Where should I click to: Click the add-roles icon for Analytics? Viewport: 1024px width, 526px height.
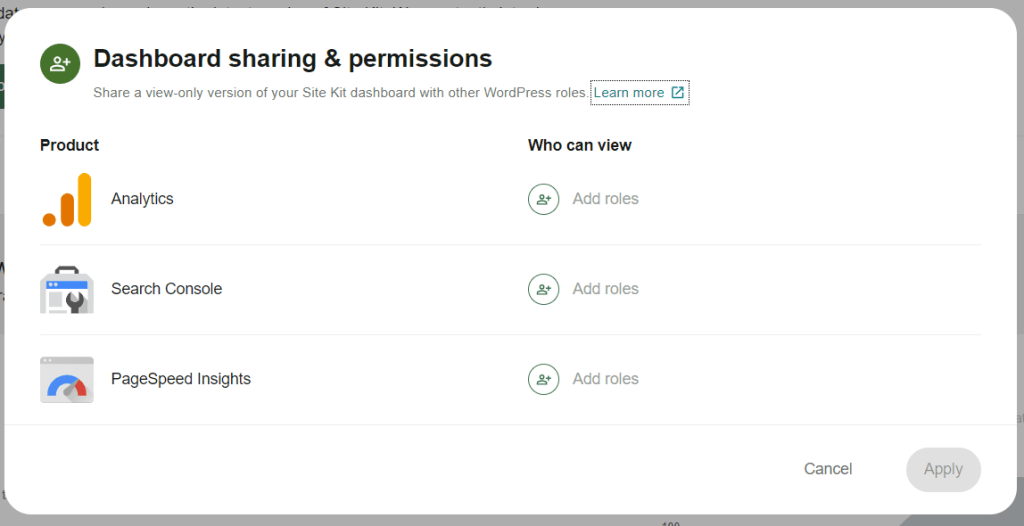543,199
